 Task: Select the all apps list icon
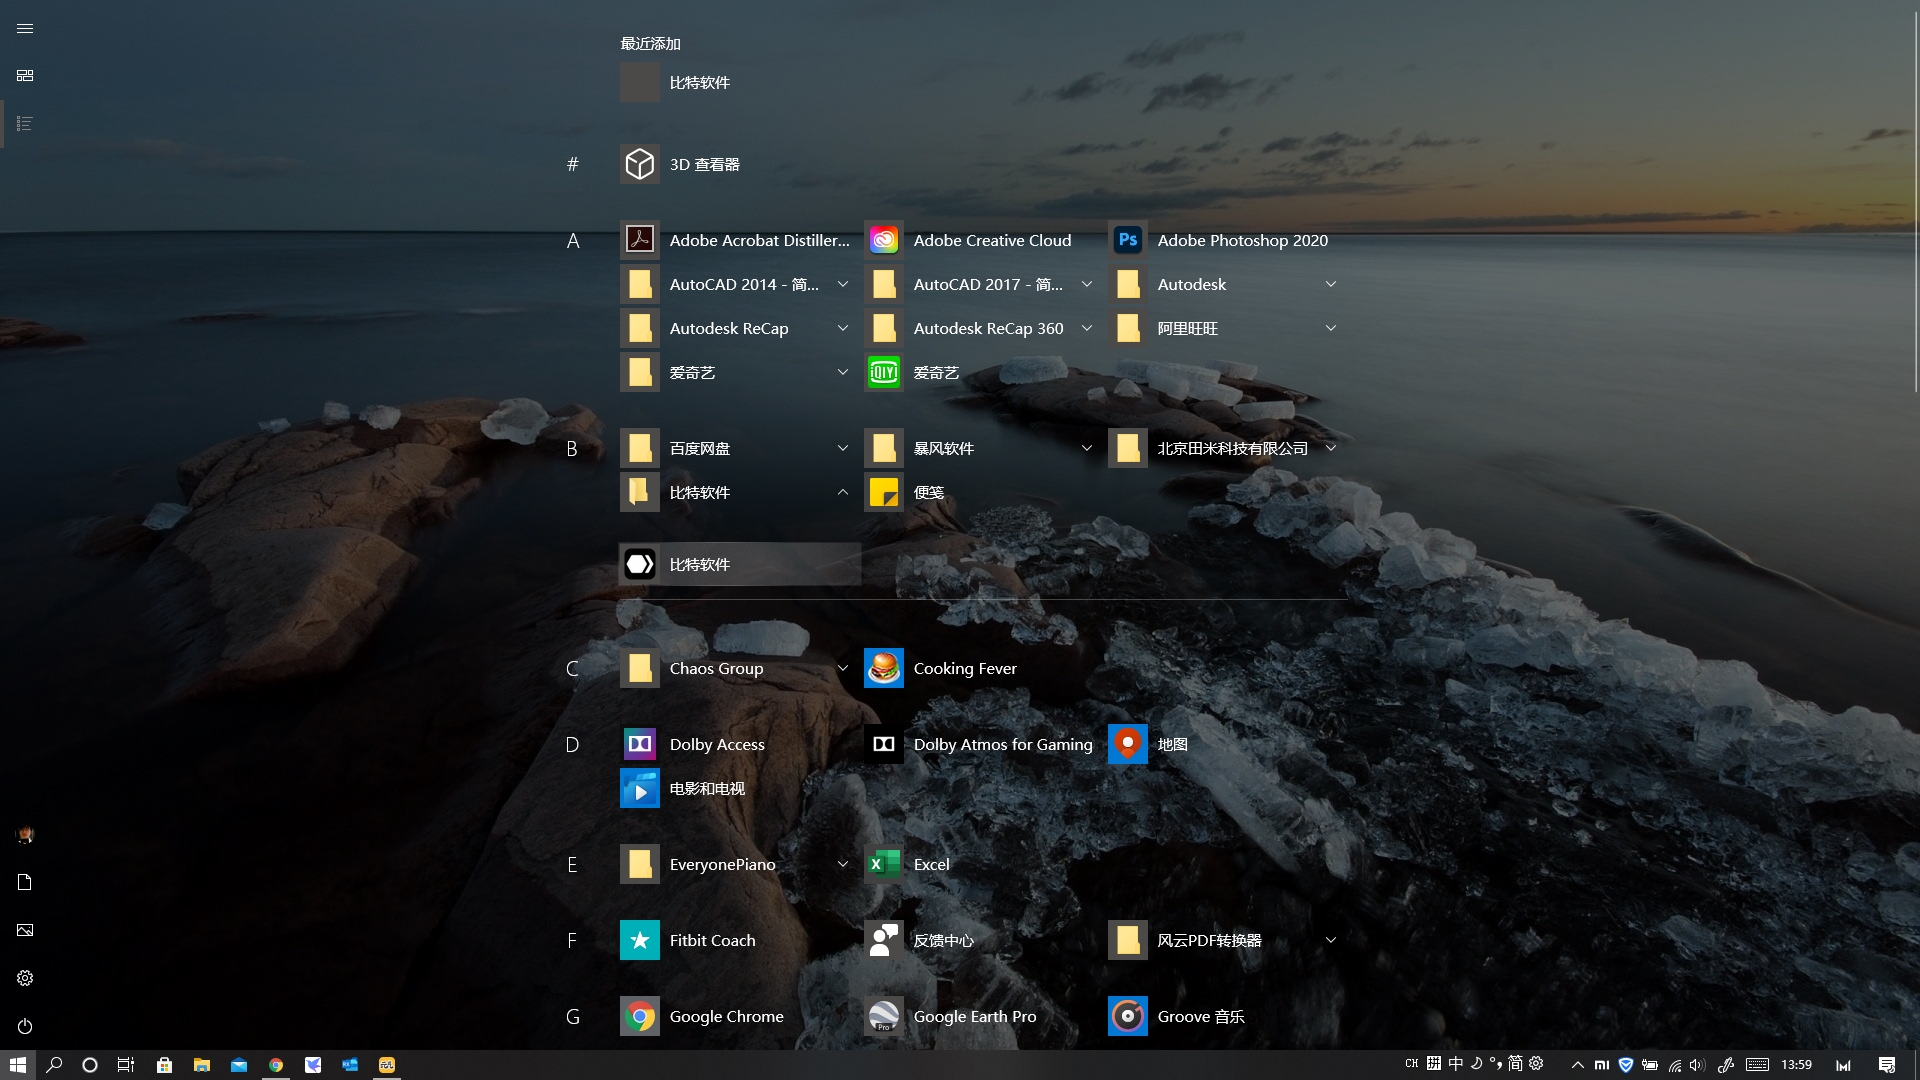pyautogui.click(x=25, y=124)
